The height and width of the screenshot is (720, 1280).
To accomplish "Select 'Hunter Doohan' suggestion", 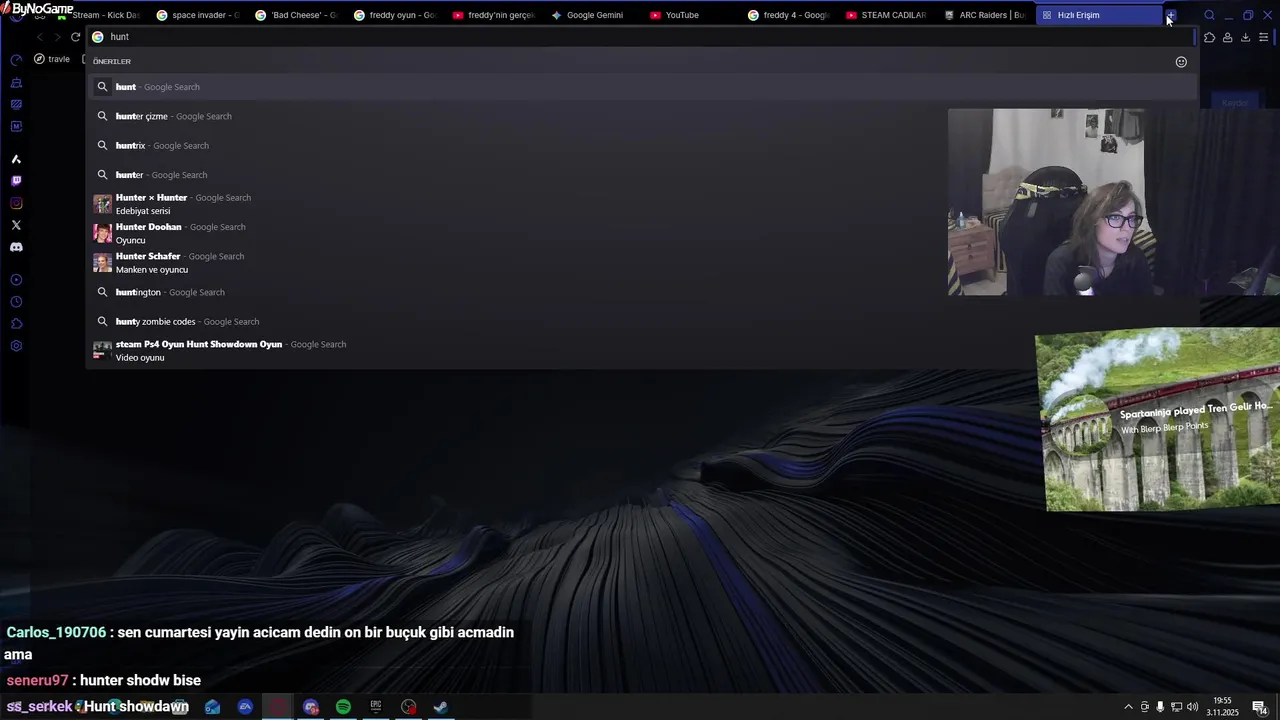I will 641,233.
